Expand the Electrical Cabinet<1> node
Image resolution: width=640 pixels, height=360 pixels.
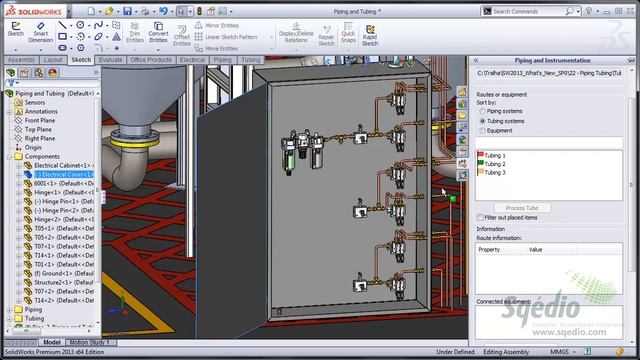[18, 166]
